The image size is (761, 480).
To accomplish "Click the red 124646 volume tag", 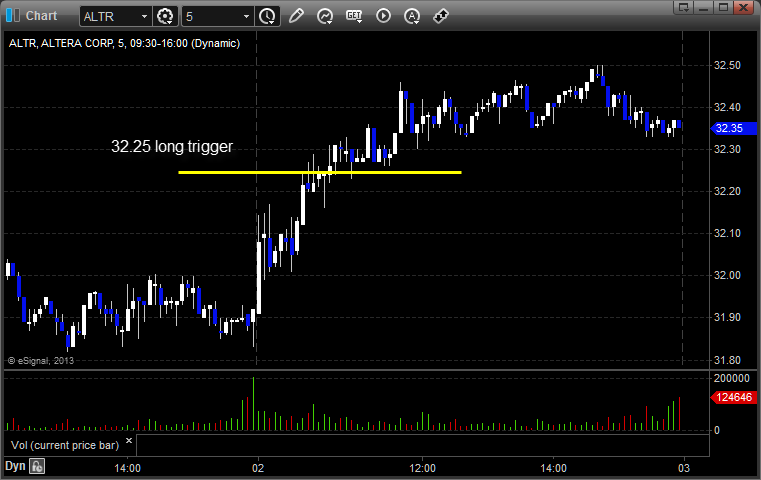I will click(x=732, y=397).
